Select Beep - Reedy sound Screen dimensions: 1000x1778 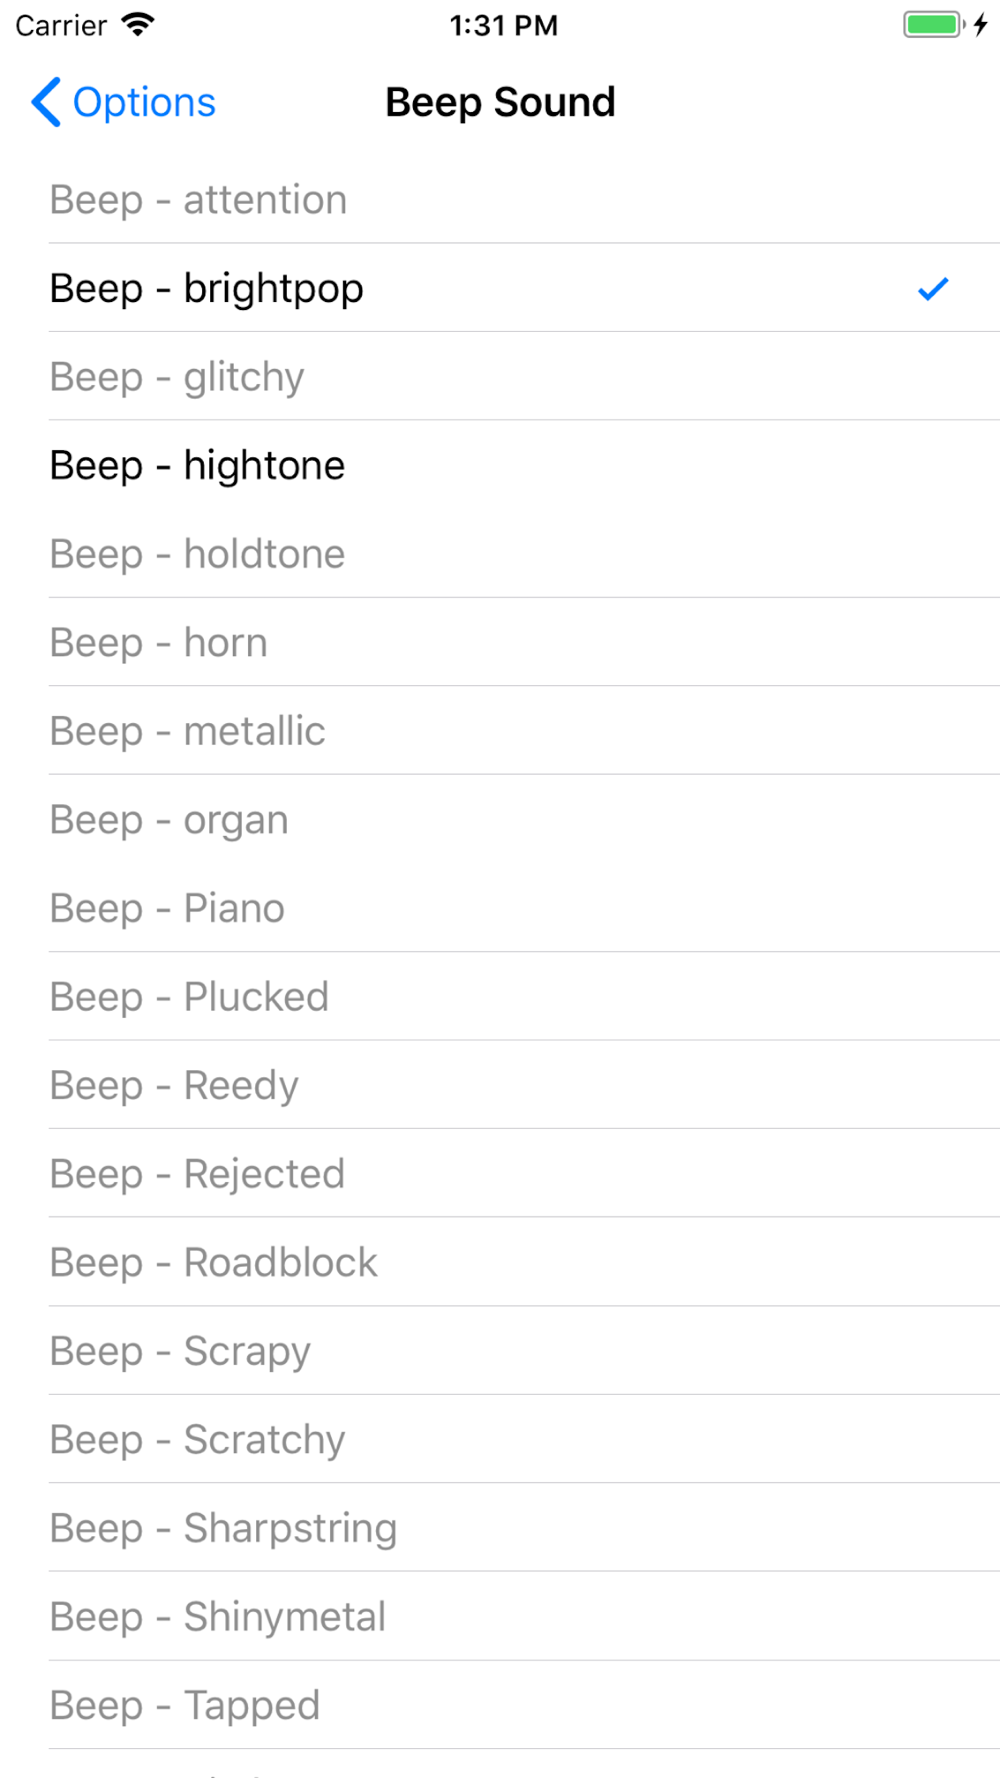click(500, 1085)
